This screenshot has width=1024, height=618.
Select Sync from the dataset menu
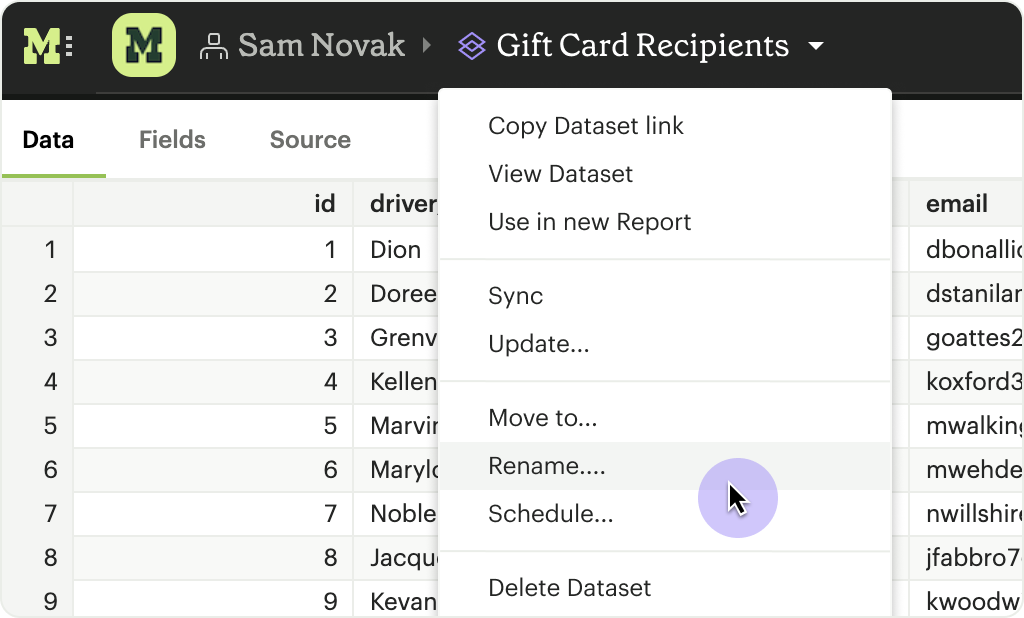coord(515,296)
